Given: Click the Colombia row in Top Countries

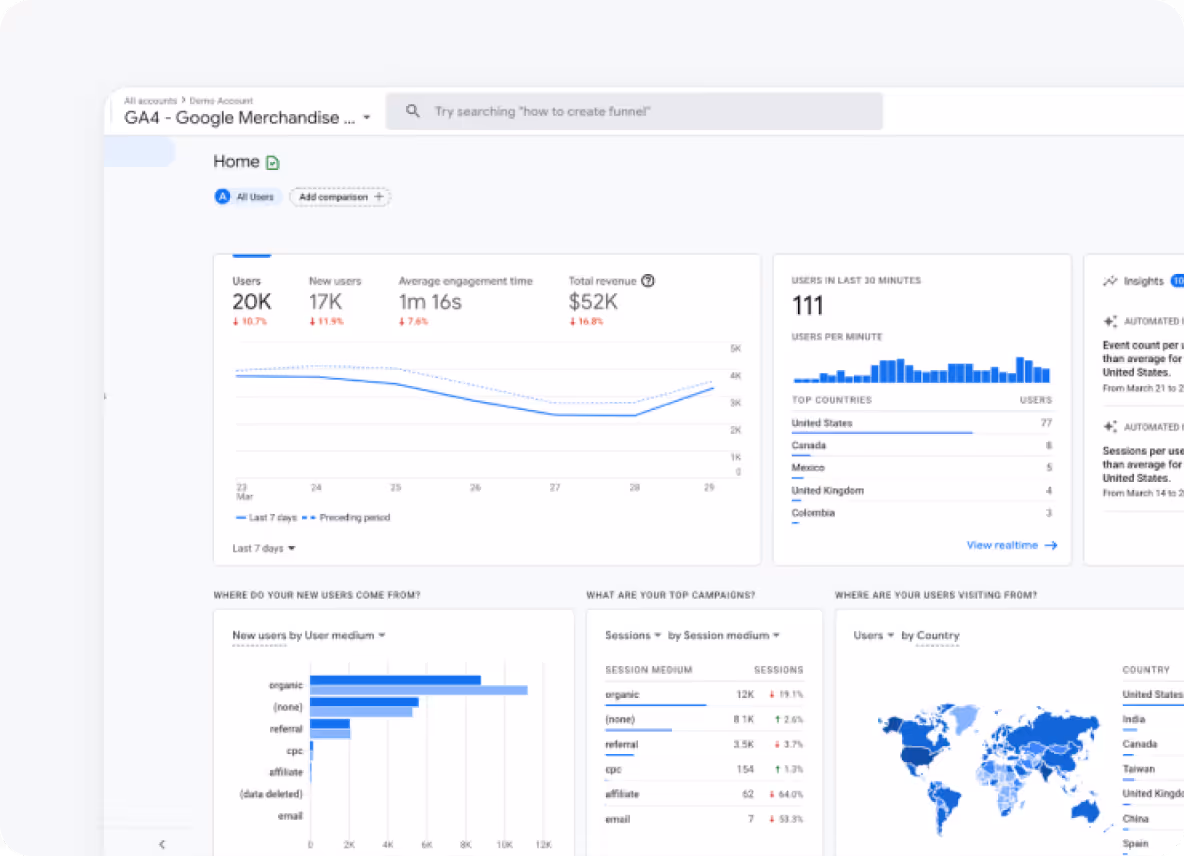Looking at the screenshot, I should (921, 514).
